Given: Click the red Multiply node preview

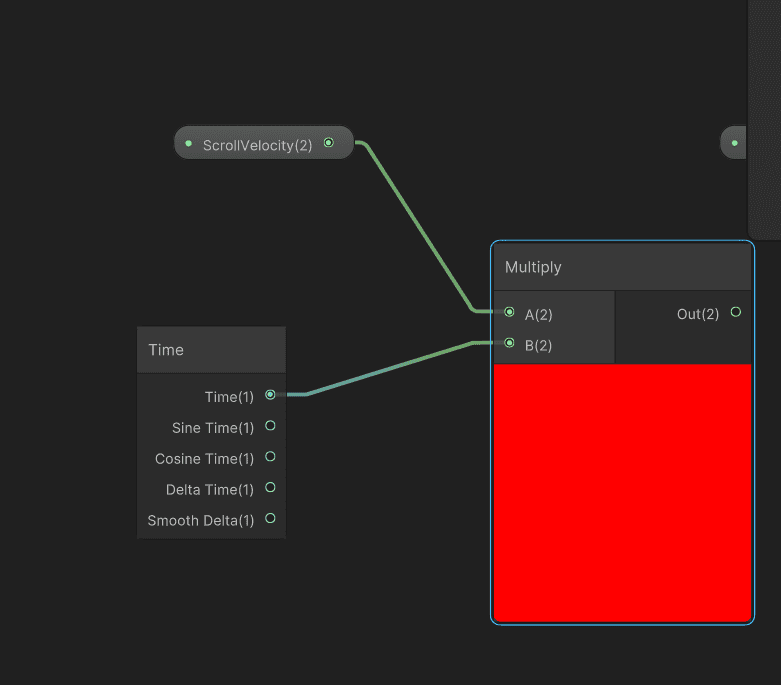Looking at the screenshot, I should [622, 493].
